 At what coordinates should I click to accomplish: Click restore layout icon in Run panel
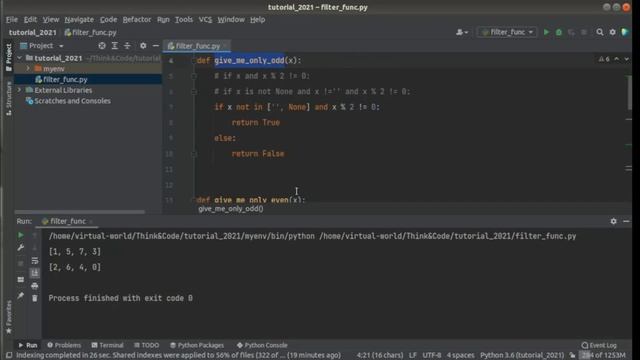[20, 280]
